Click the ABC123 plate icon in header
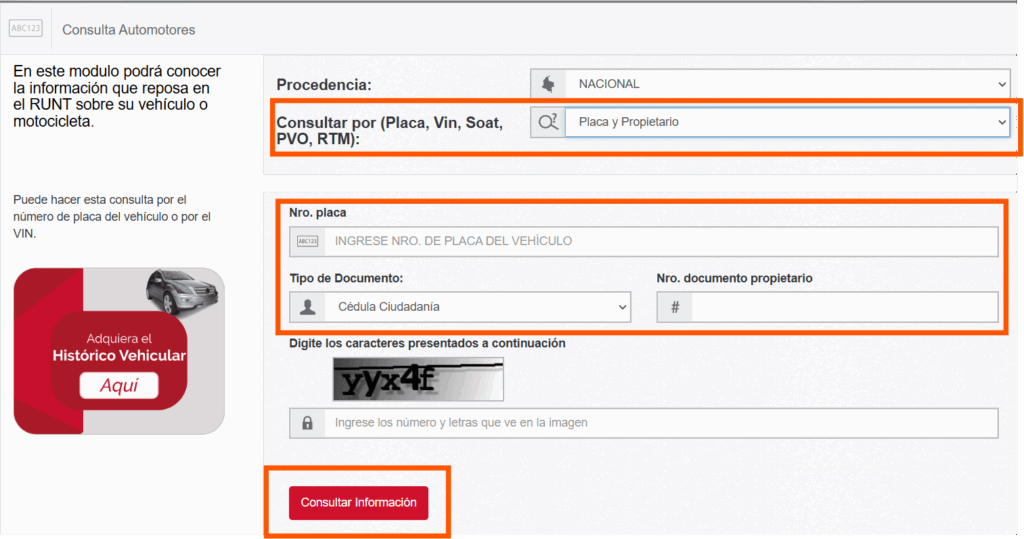 click(x=25, y=29)
